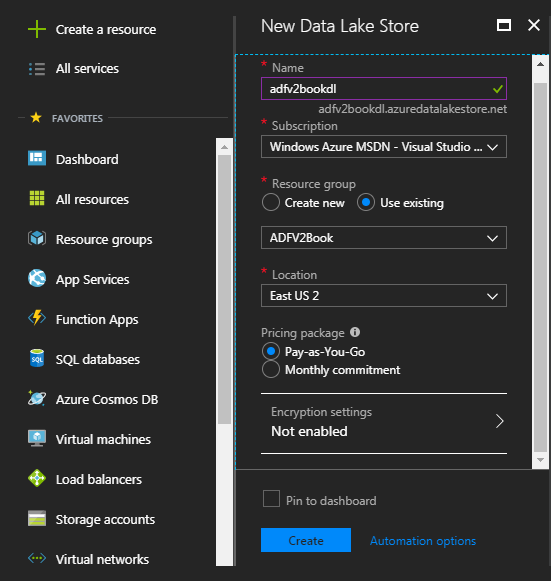Open the SQL databases icon
Viewport: 551px width, 581px height.
37,358
